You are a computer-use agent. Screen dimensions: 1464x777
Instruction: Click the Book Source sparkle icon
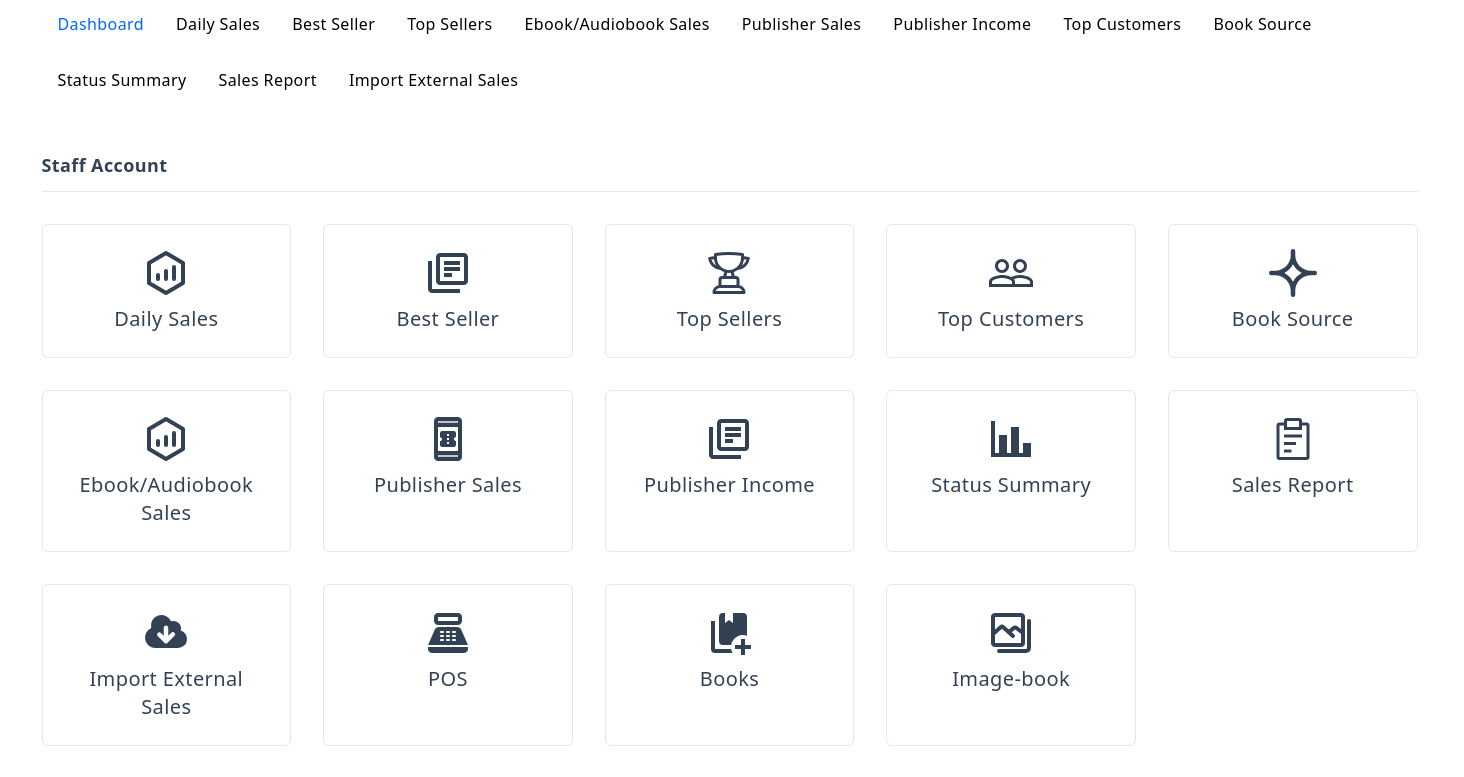tap(1292, 273)
